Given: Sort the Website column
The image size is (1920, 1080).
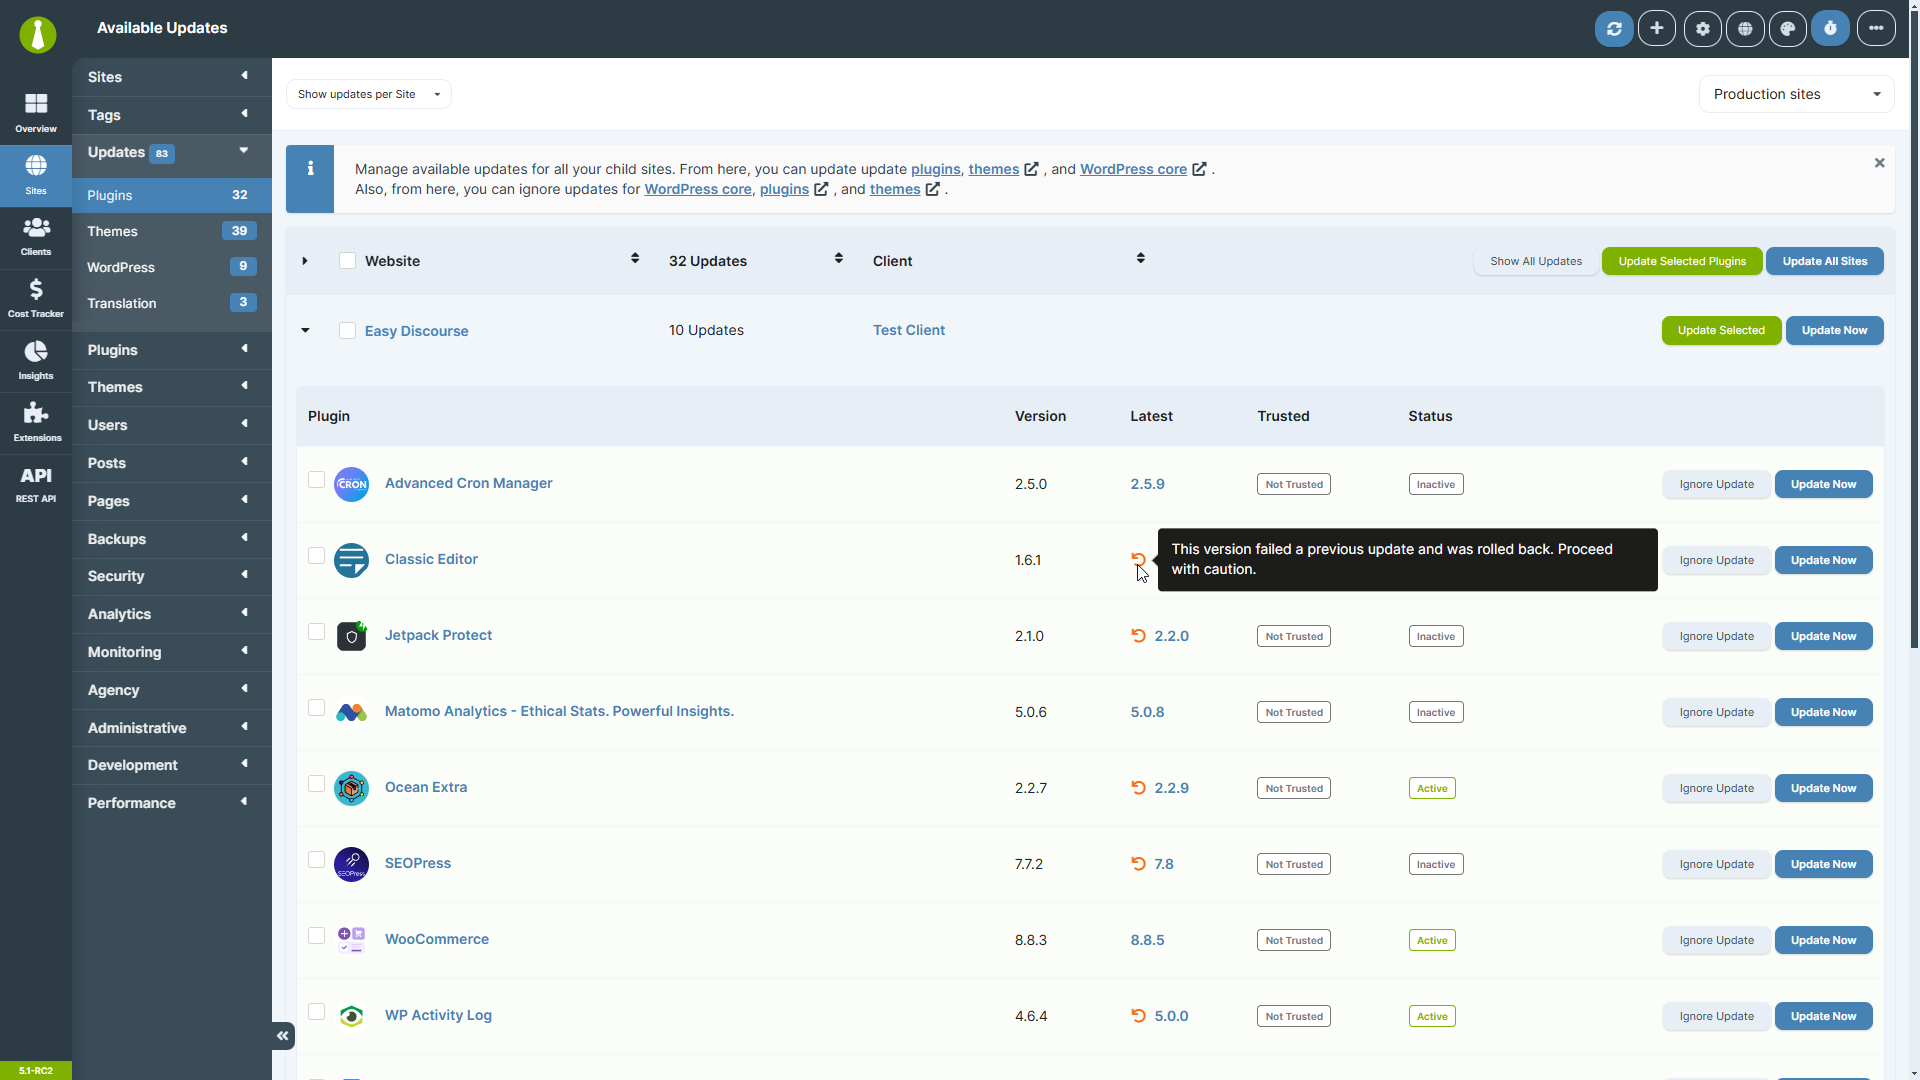Looking at the screenshot, I should point(634,258).
